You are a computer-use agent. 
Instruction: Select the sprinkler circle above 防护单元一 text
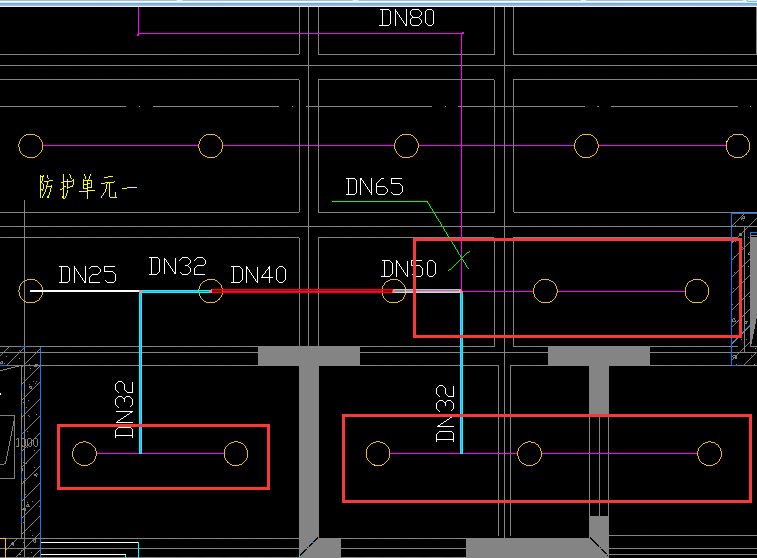[30, 146]
